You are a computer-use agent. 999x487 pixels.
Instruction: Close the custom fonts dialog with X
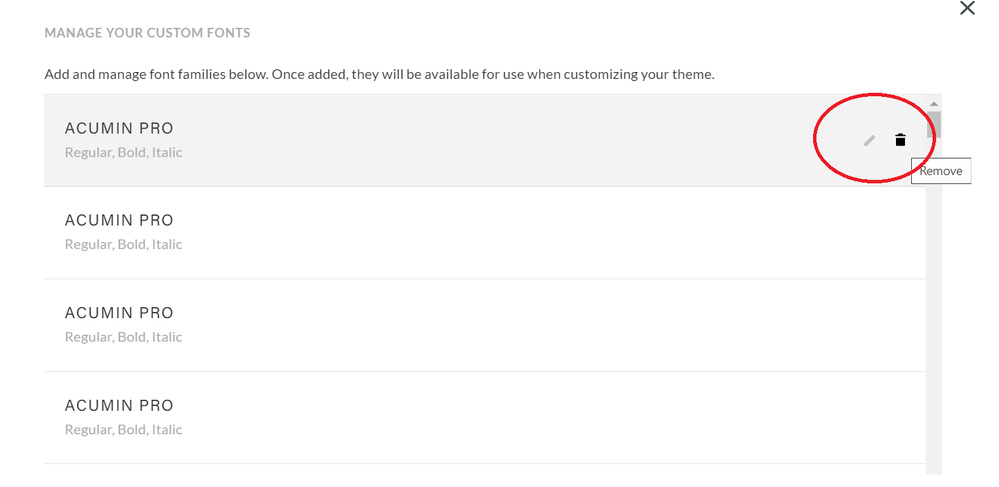(967, 9)
